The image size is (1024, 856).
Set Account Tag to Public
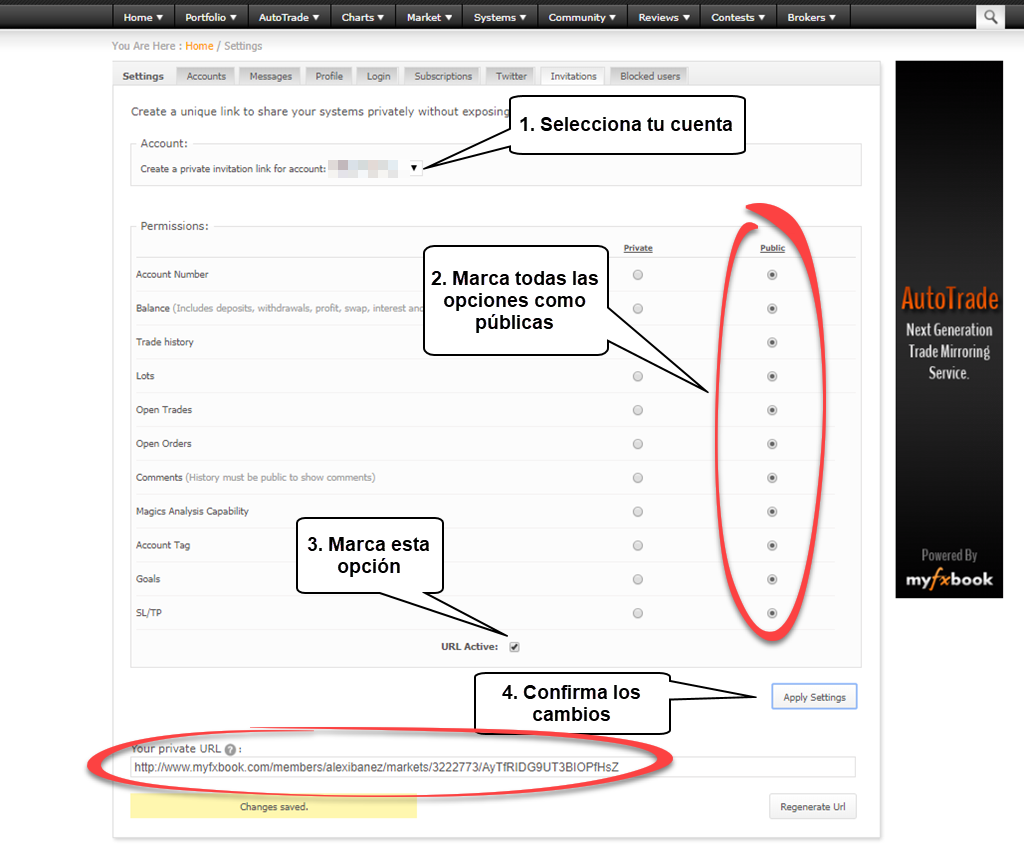tap(772, 546)
